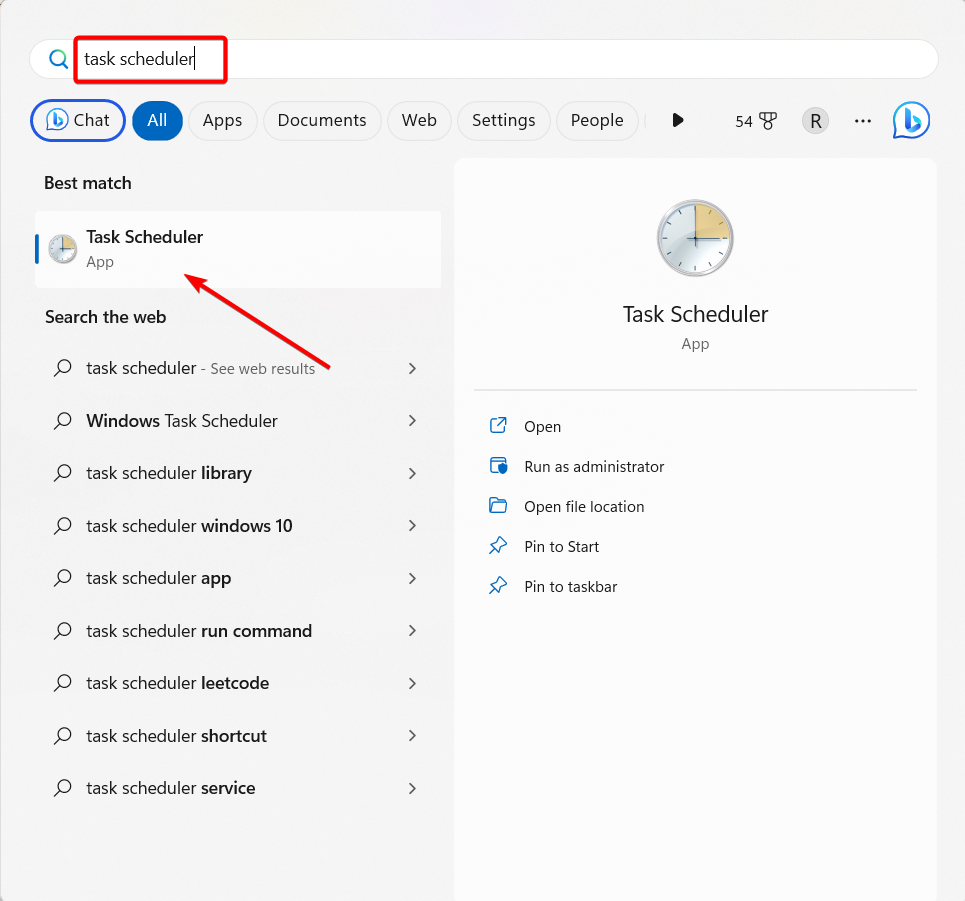Switch to the Web filter tab

419,121
